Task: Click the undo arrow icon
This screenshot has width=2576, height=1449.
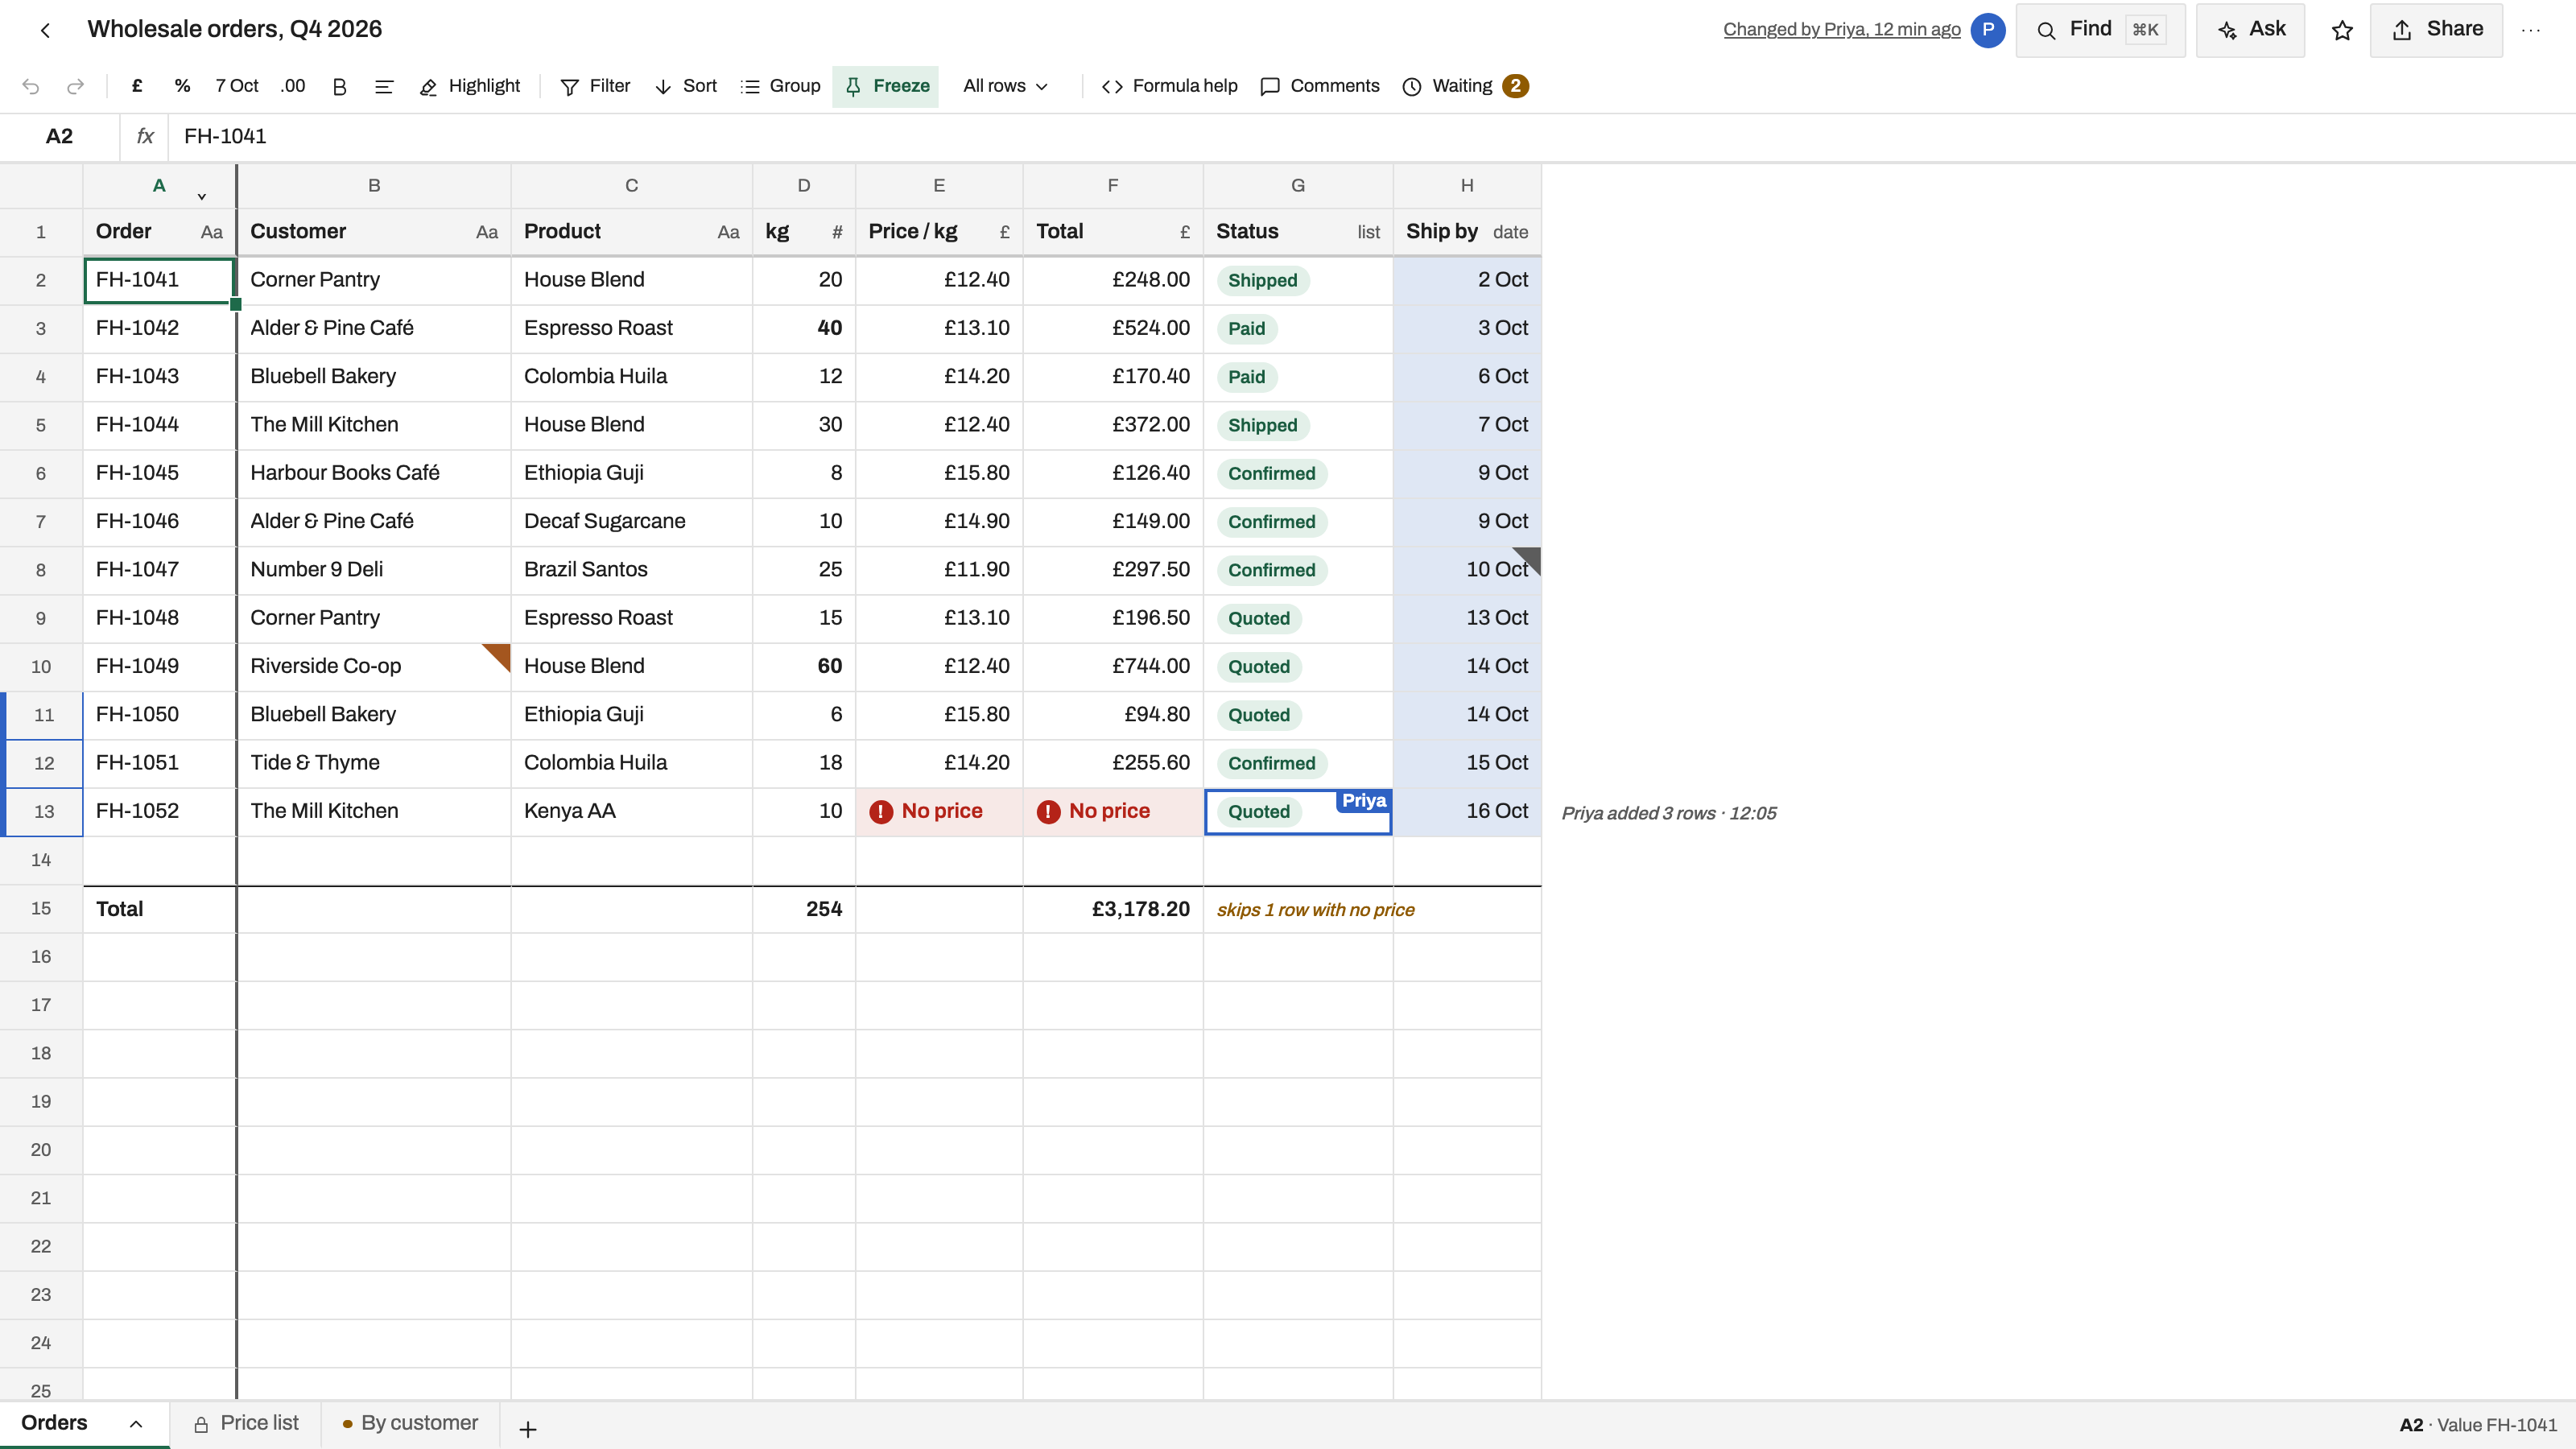Action: tap(31, 86)
